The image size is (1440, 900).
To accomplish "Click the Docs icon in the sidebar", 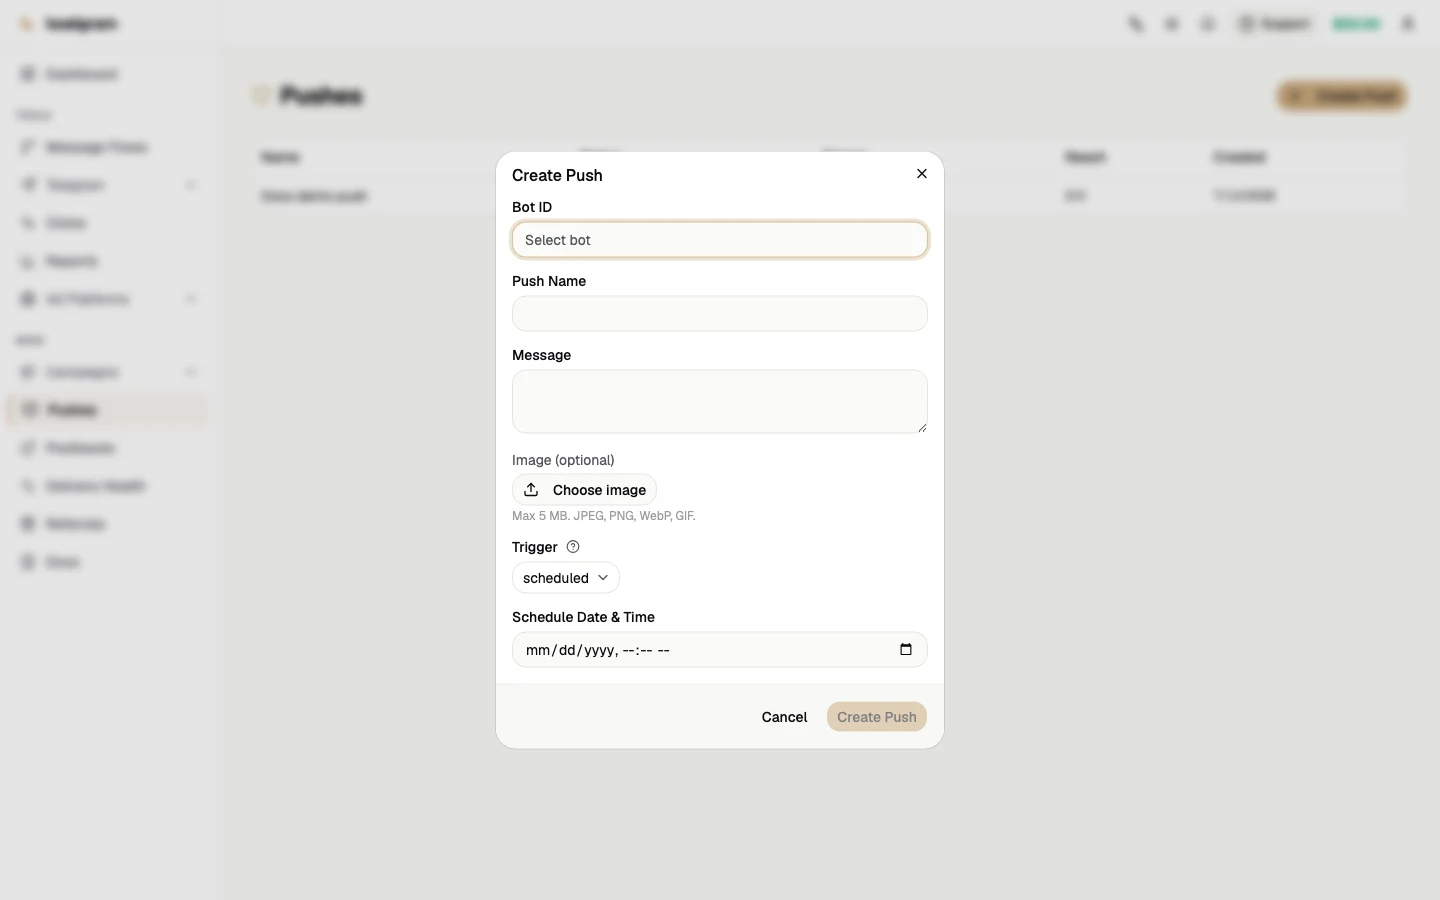I will tap(28, 562).
